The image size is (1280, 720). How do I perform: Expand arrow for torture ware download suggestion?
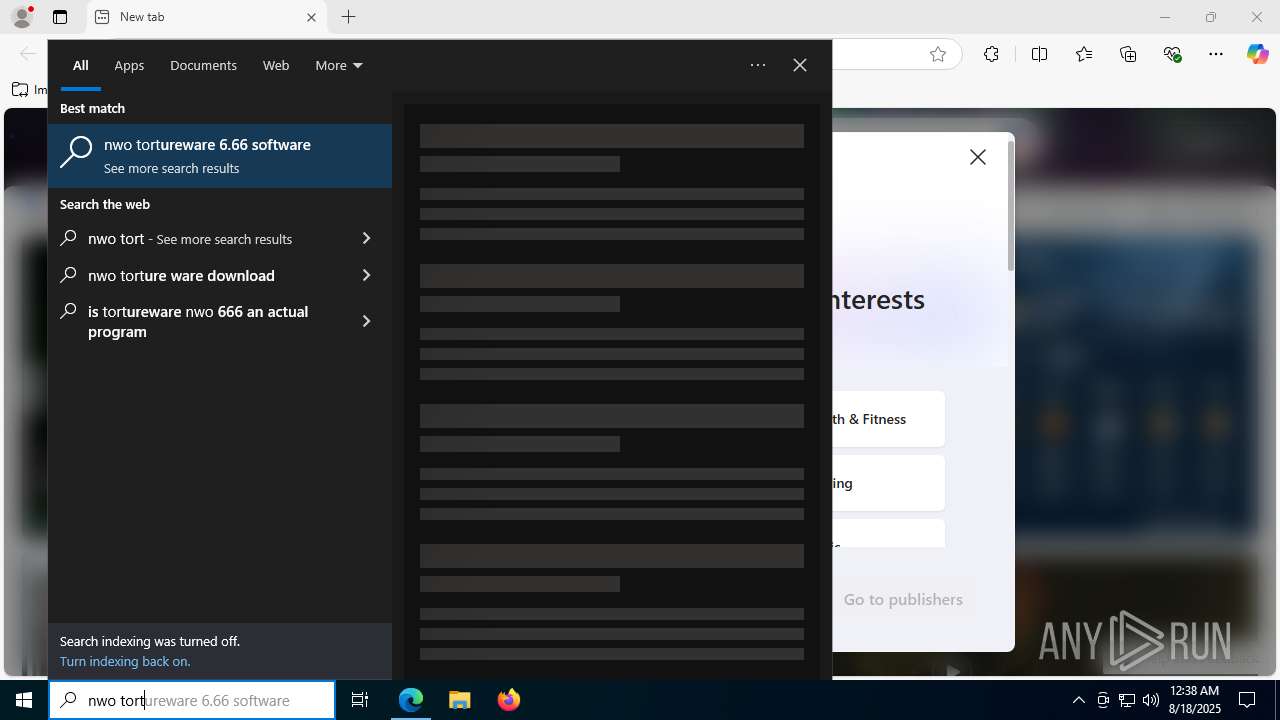coord(366,275)
